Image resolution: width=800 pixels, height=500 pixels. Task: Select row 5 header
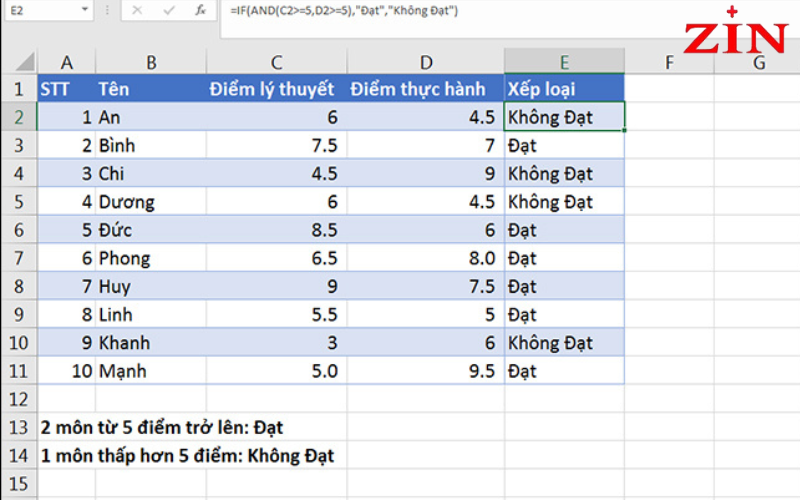tap(19, 202)
